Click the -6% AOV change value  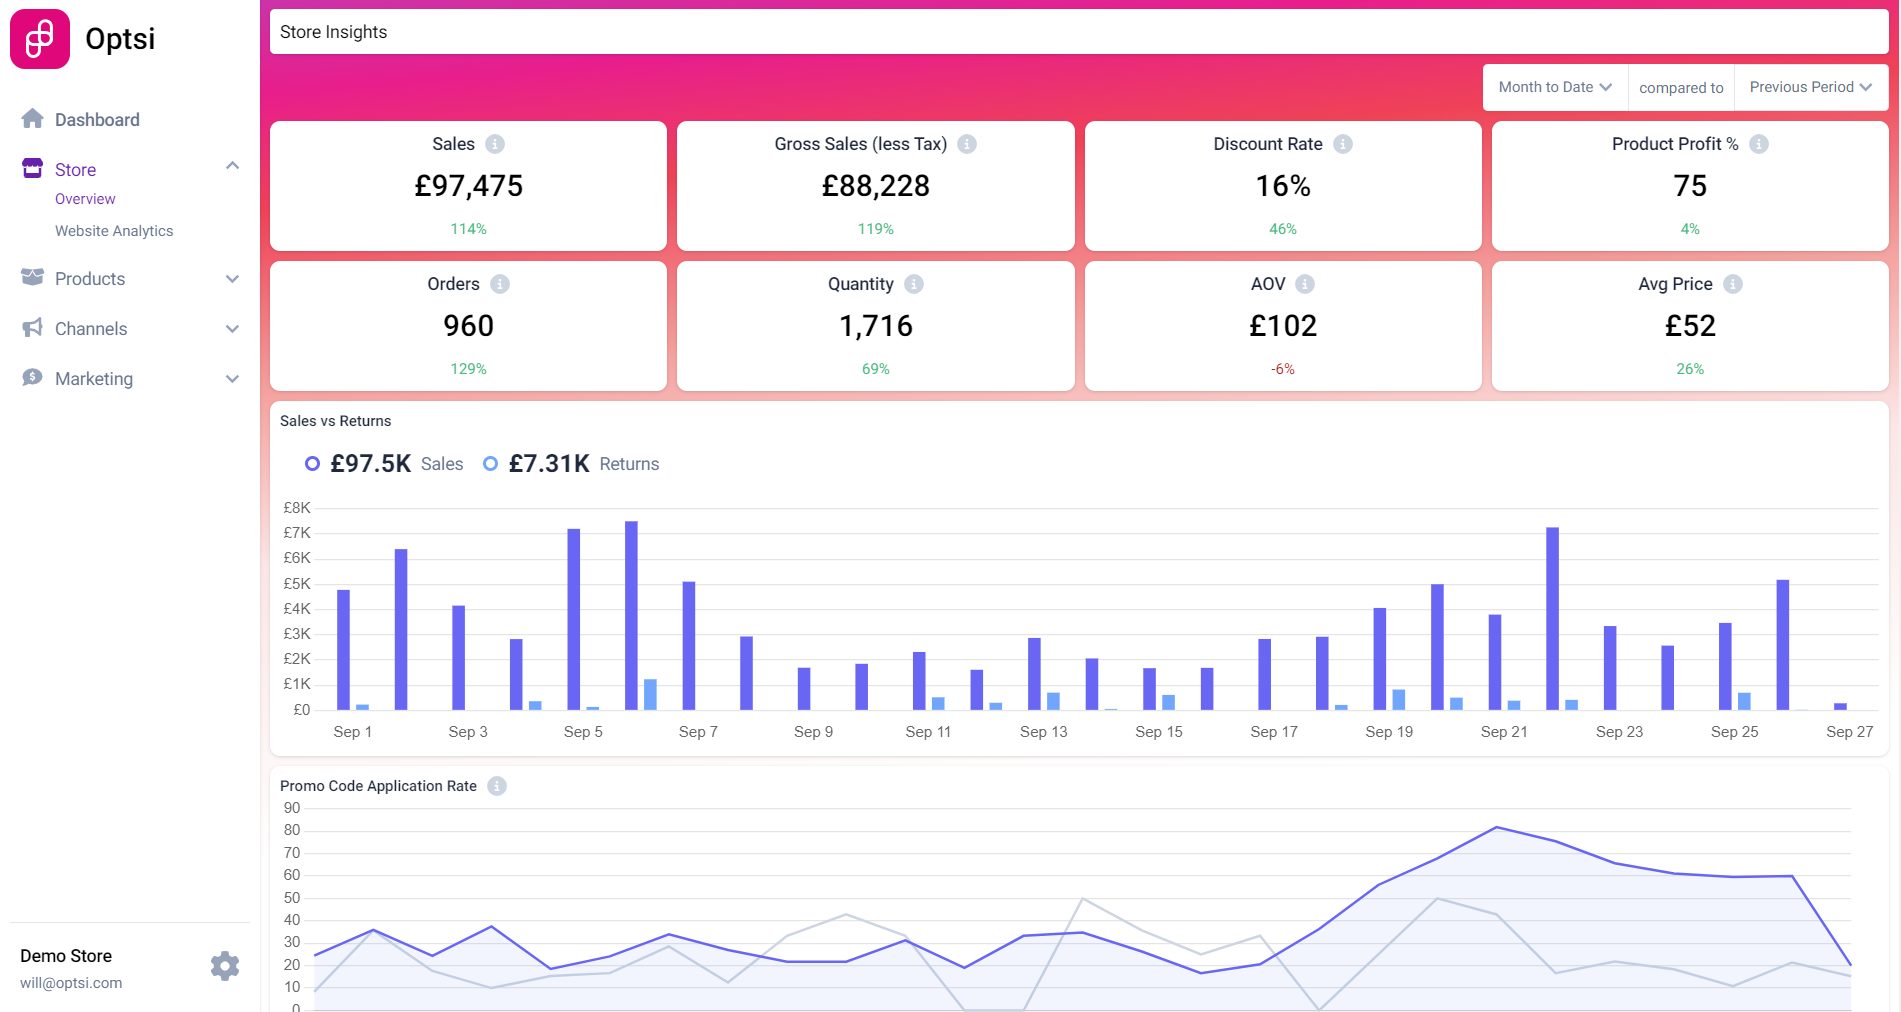(x=1283, y=369)
